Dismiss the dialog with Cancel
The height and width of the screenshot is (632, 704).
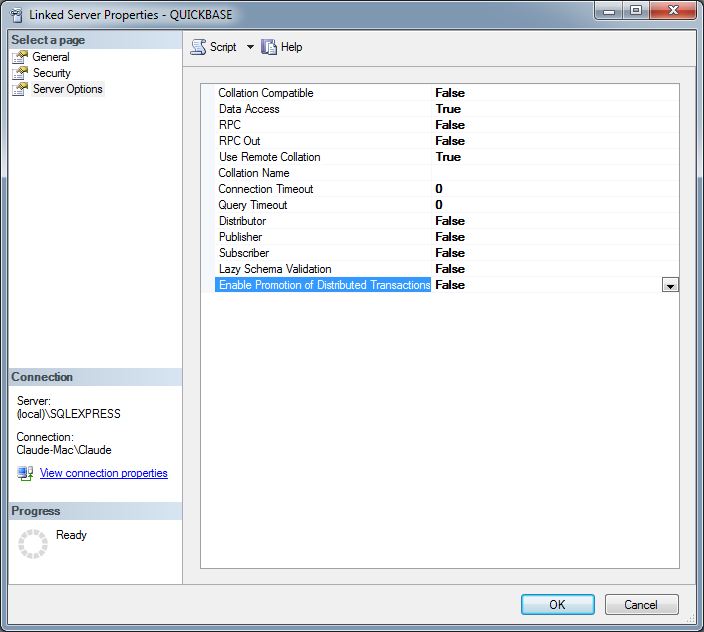click(641, 605)
